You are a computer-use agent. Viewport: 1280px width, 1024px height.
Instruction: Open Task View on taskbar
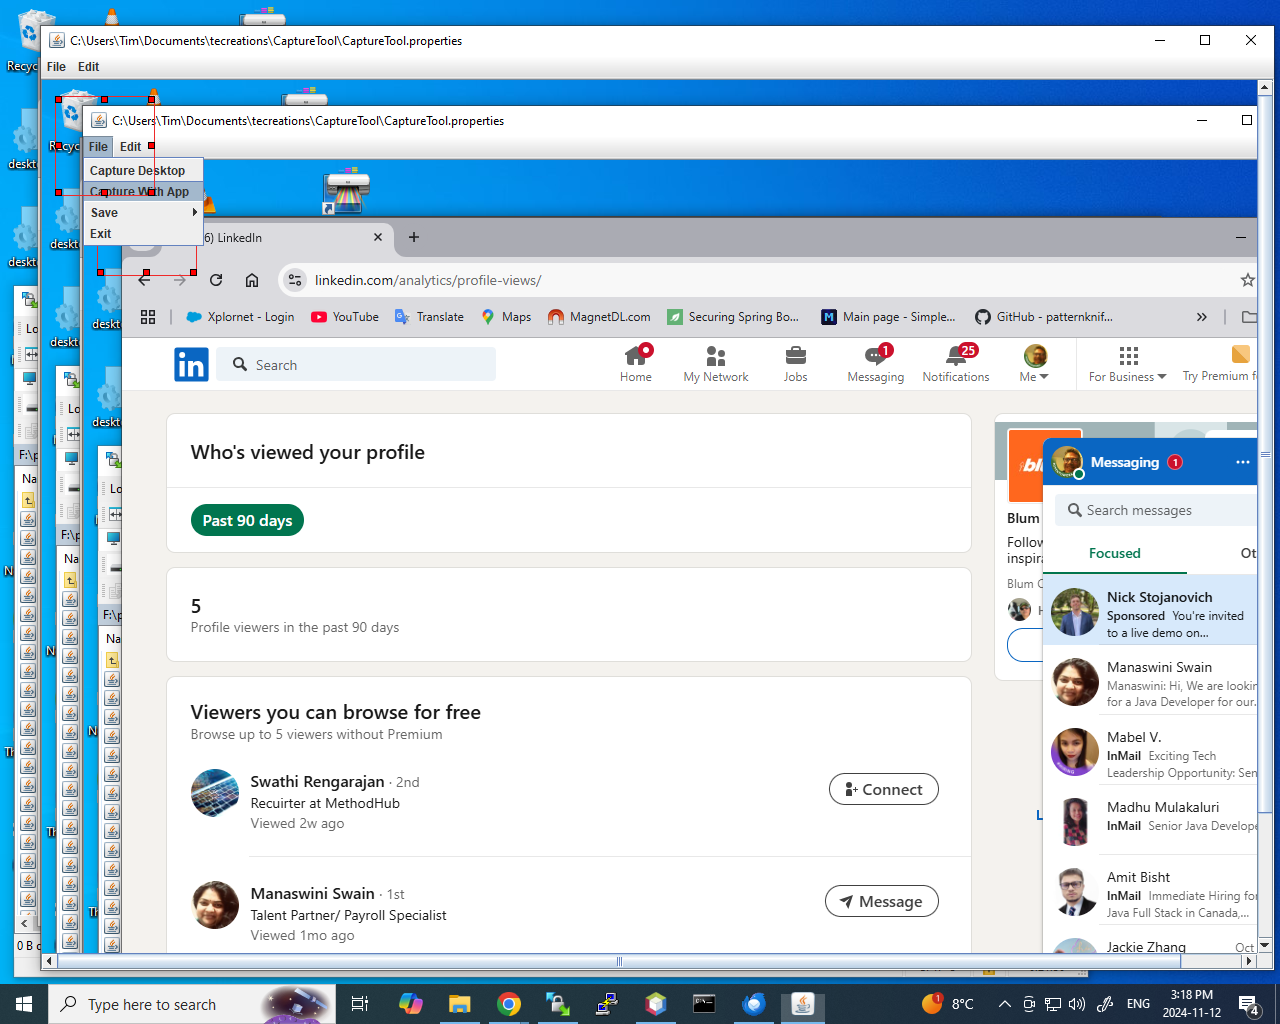[x=360, y=1004]
